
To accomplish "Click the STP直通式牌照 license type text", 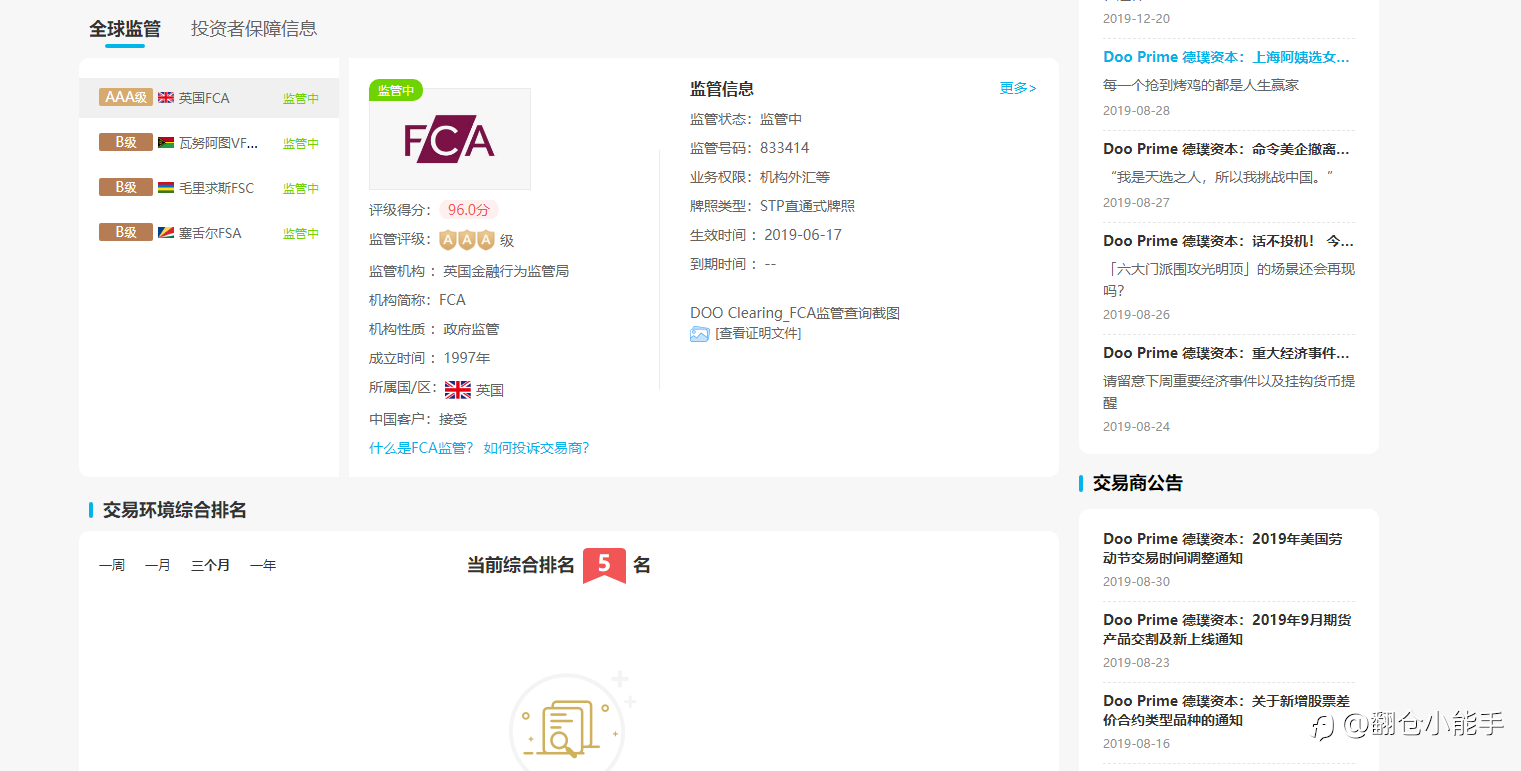I will tap(807, 206).
